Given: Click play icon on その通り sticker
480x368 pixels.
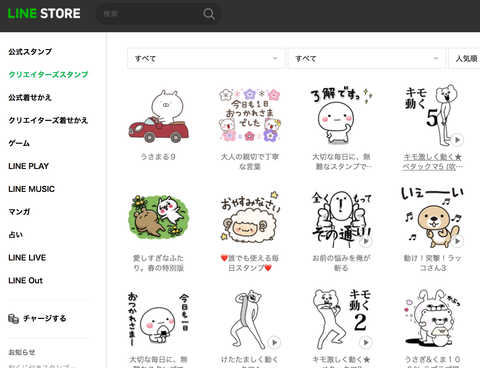Looking at the screenshot, I should pyautogui.click(x=366, y=241).
